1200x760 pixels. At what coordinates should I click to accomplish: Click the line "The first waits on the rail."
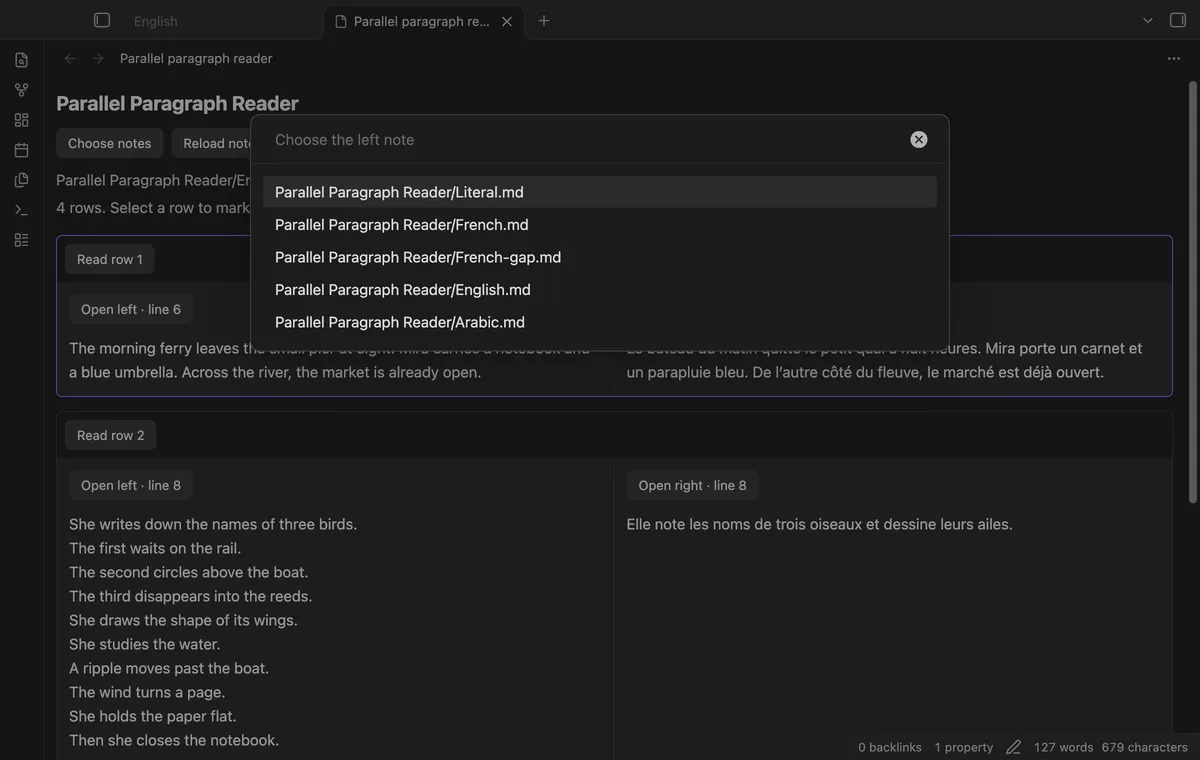coord(155,548)
